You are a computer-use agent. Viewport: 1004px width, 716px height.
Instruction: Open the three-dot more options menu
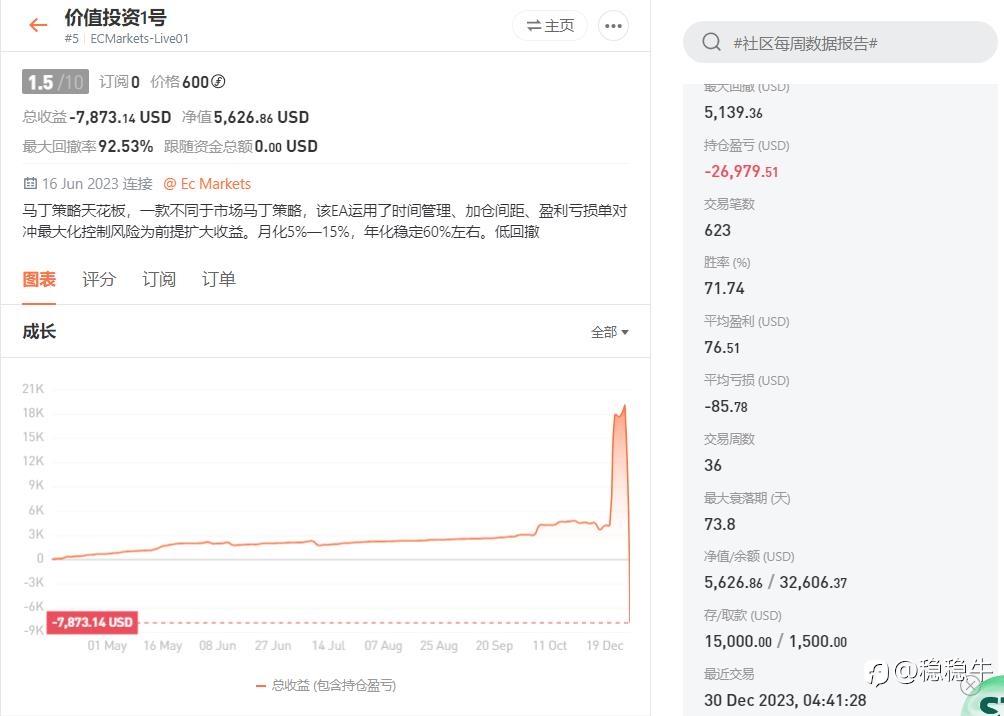coord(613,26)
